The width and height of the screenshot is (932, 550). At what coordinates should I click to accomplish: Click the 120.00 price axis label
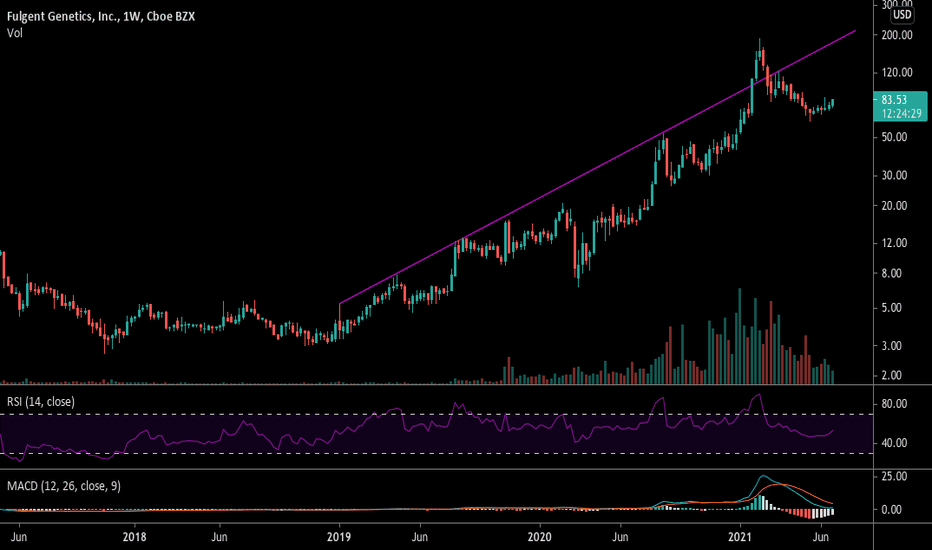[897, 73]
